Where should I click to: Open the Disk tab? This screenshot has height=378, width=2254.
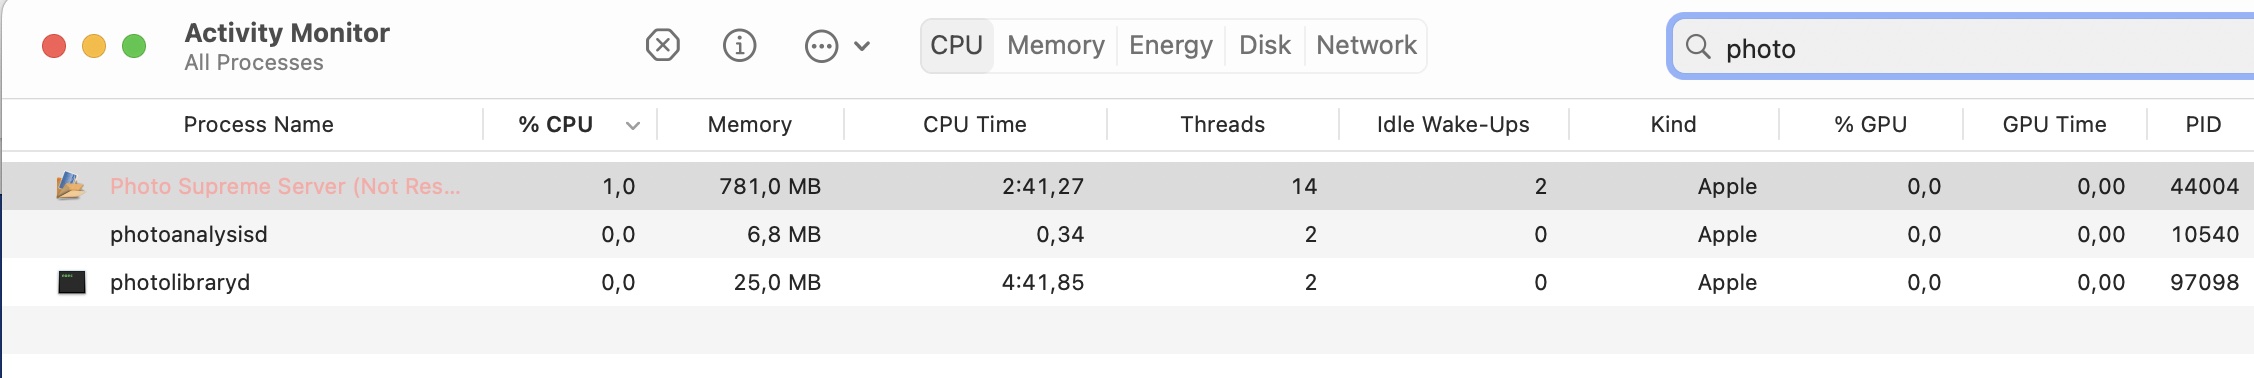[1264, 45]
